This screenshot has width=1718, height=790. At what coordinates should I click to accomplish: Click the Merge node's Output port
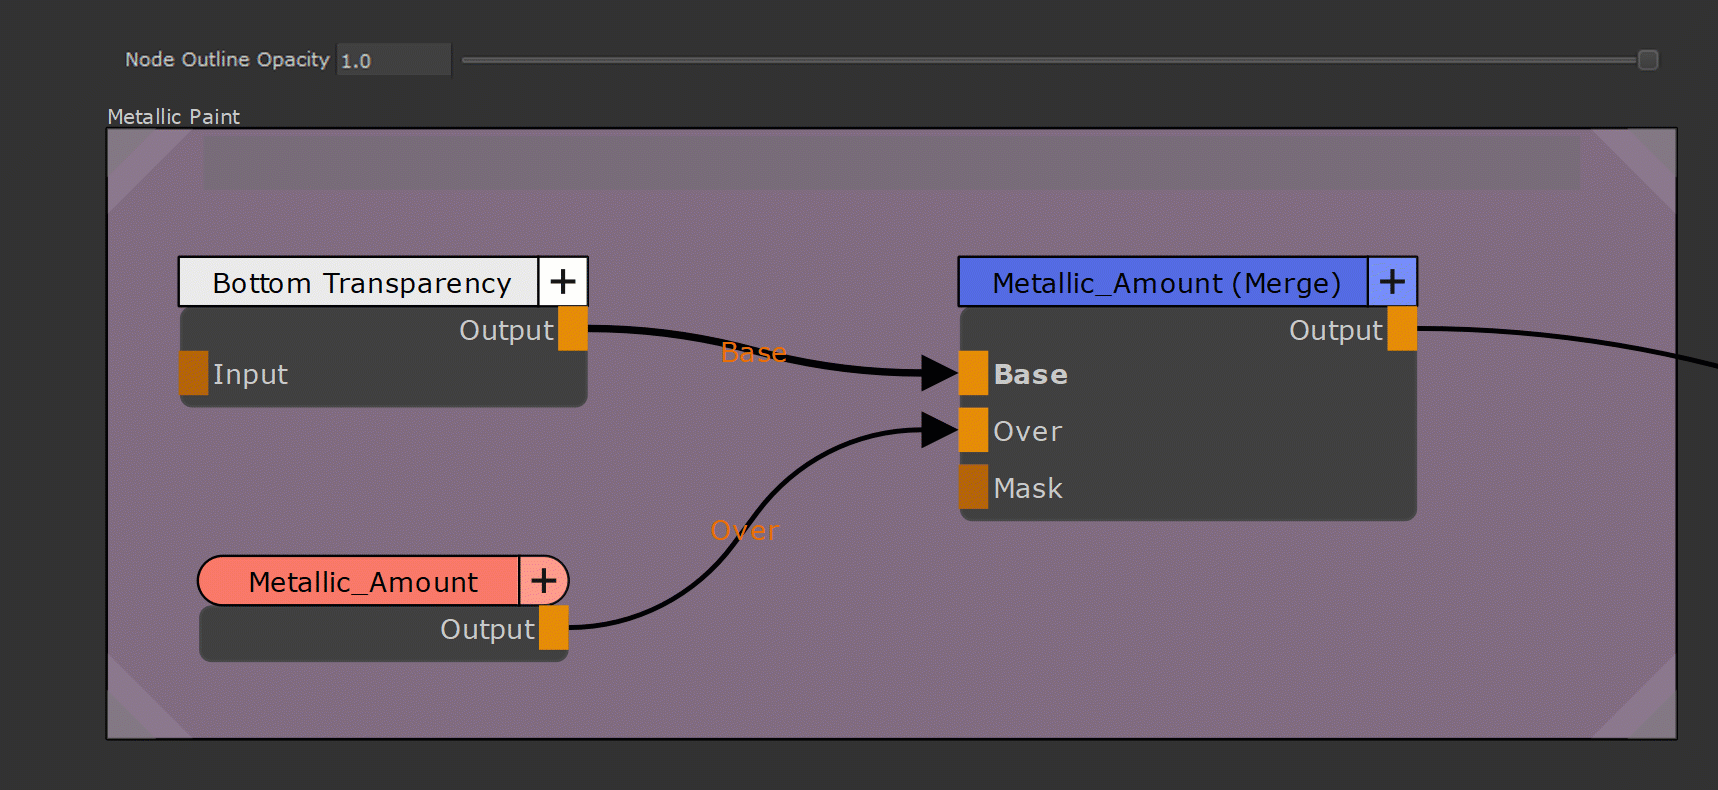pos(1401,329)
